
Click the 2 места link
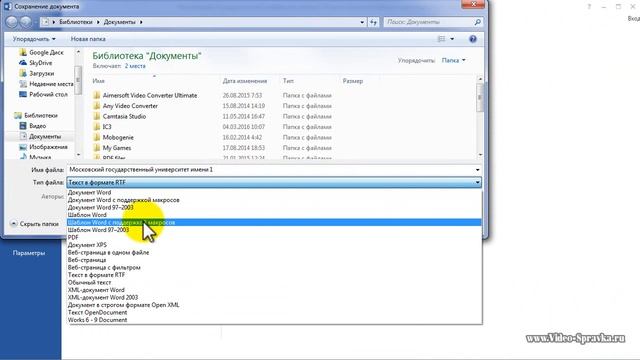pos(135,66)
